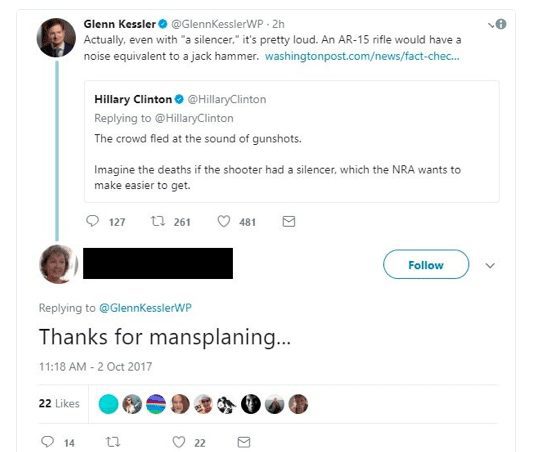This screenshot has width=547, height=452.
Task: Select the solid teal liker avatar
Action: click(x=108, y=404)
